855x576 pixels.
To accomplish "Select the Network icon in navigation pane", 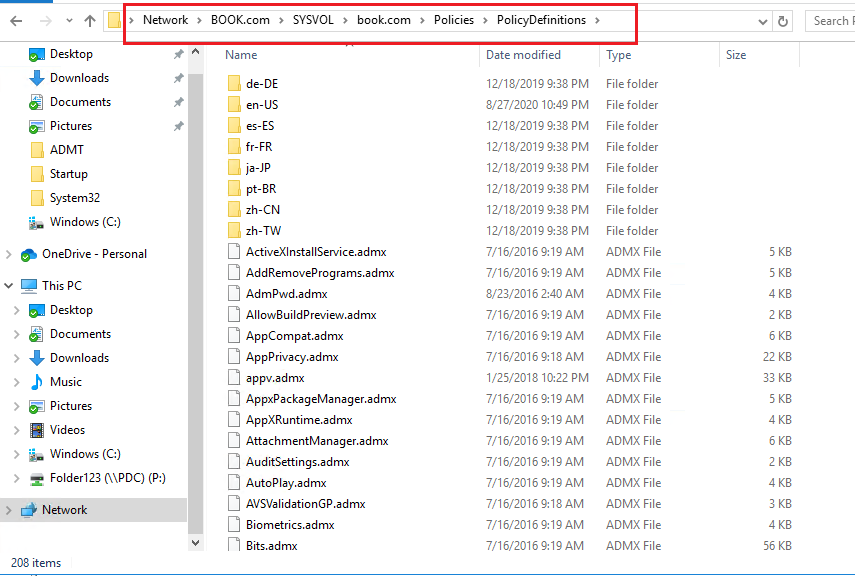I will click(x=29, y=510).
